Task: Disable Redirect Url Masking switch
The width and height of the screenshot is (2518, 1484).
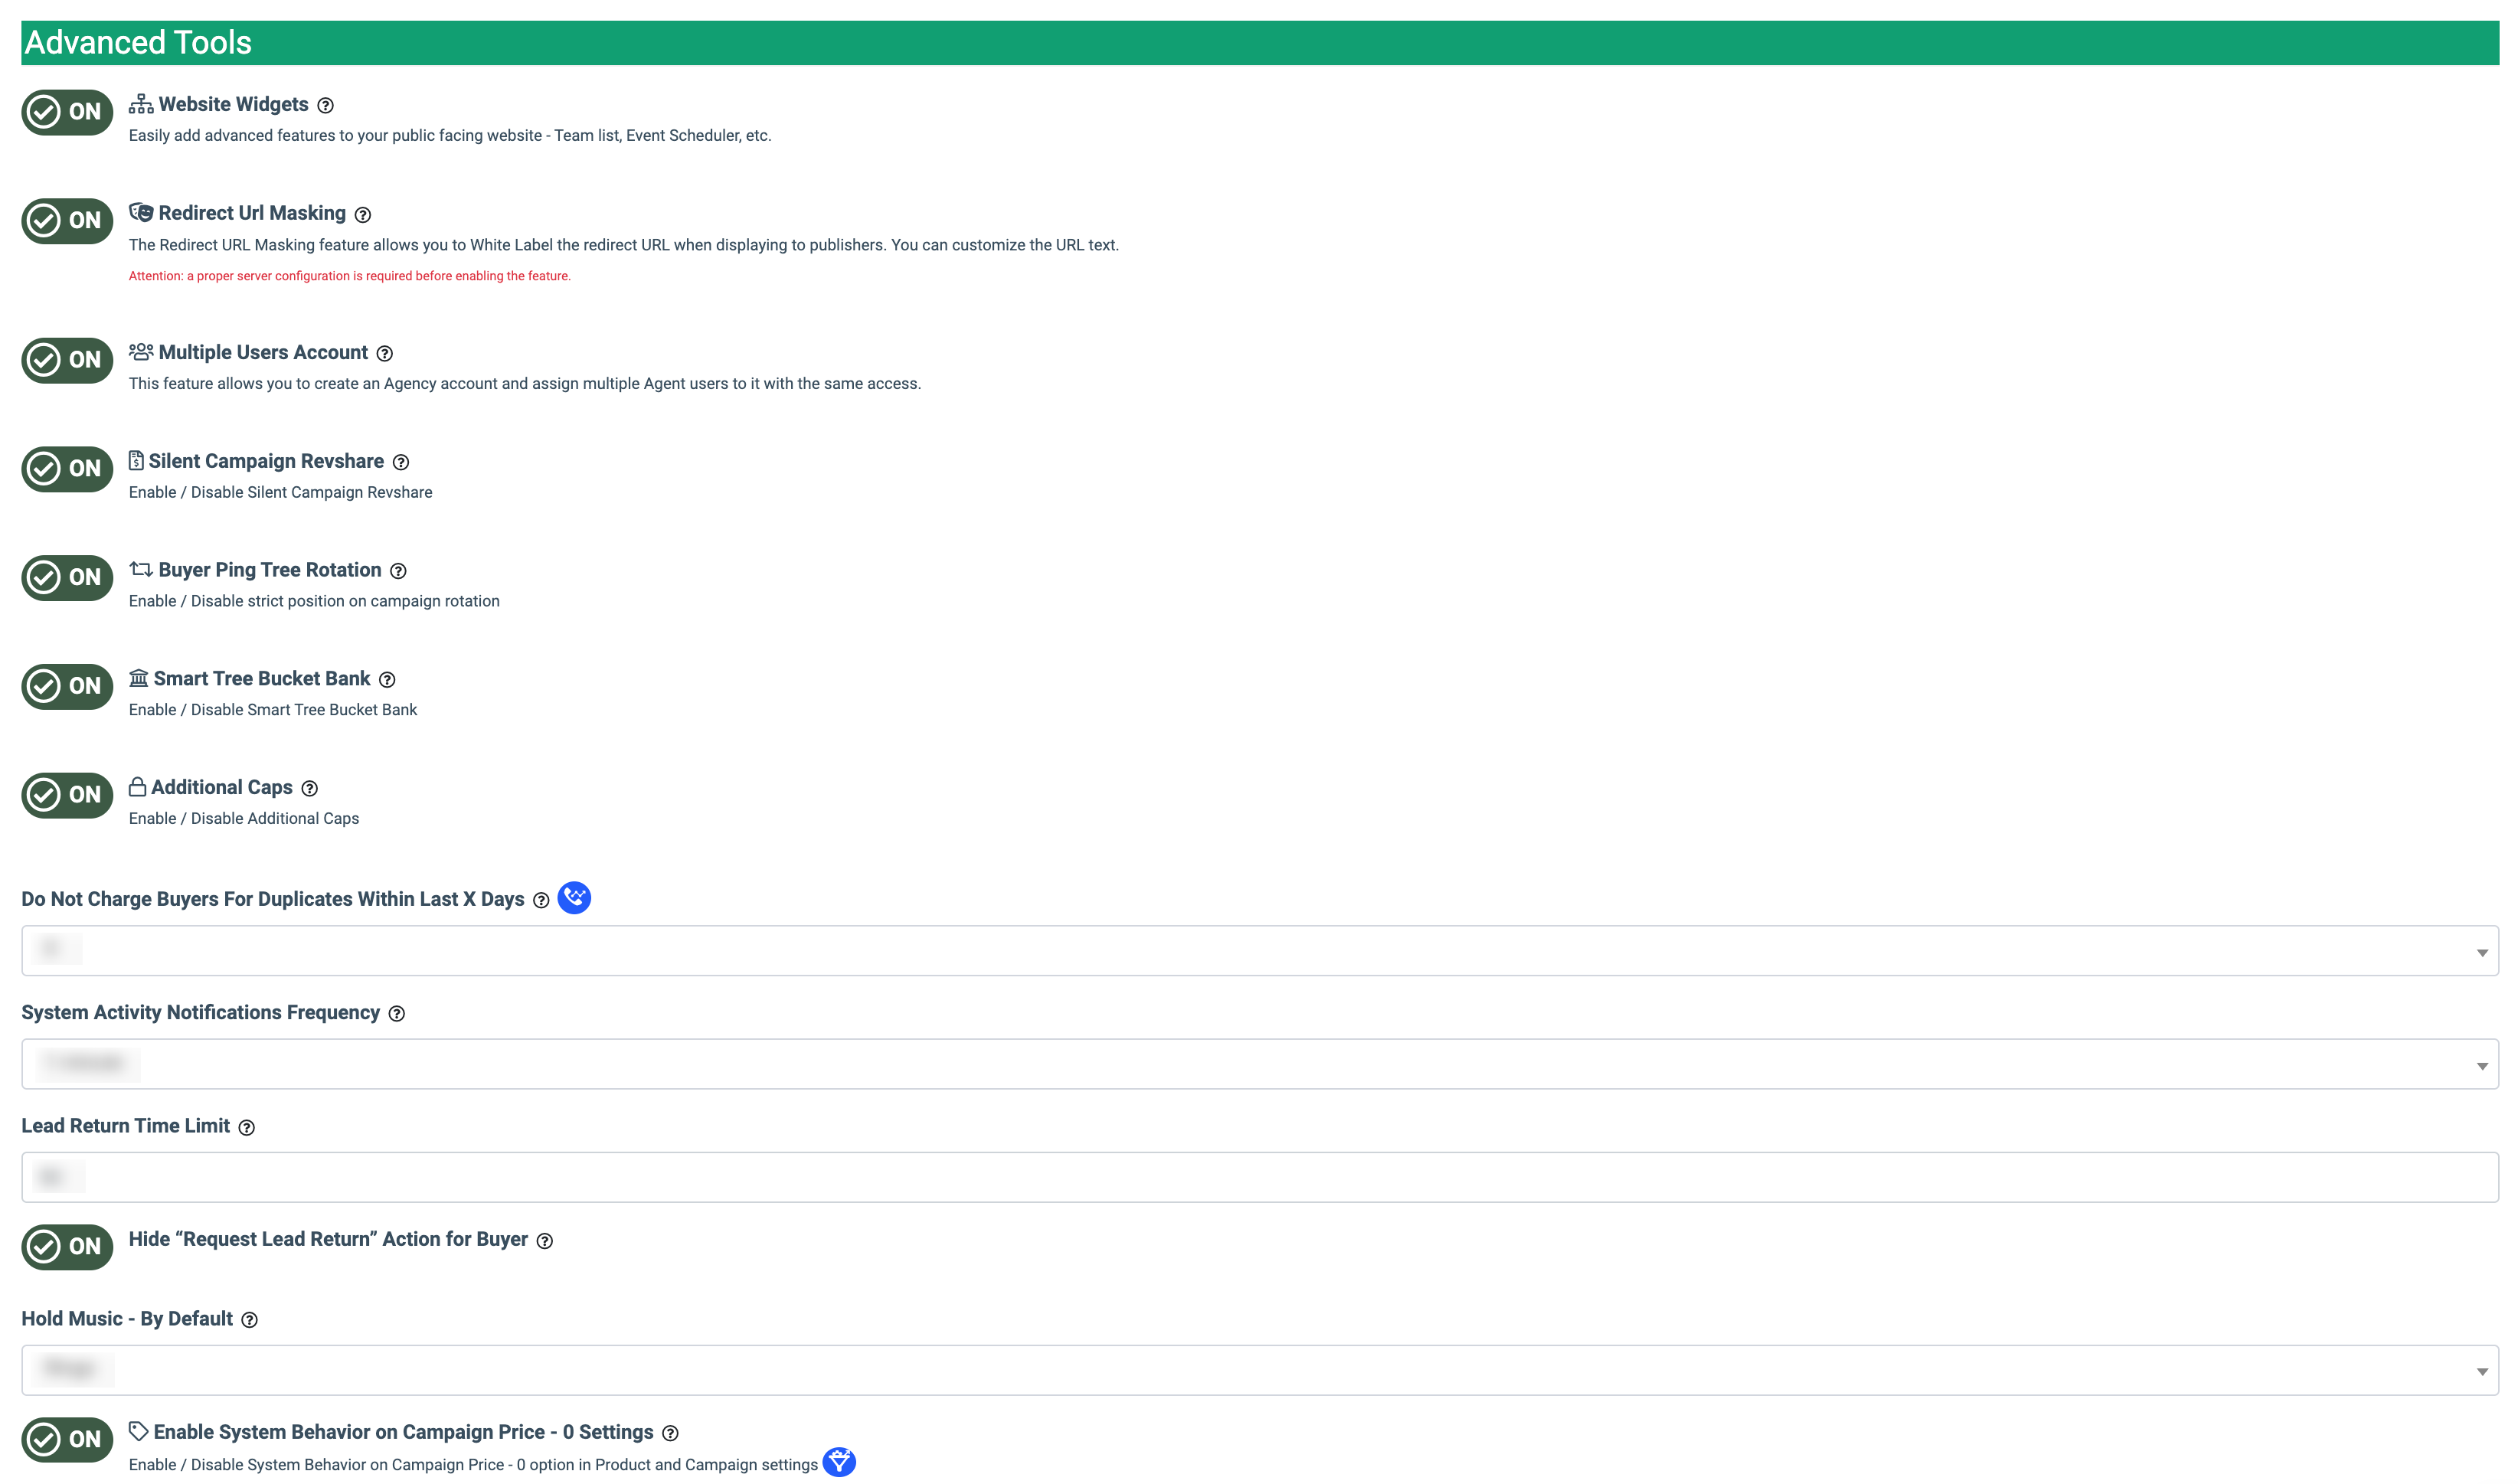Action: (x=67, y=221)
